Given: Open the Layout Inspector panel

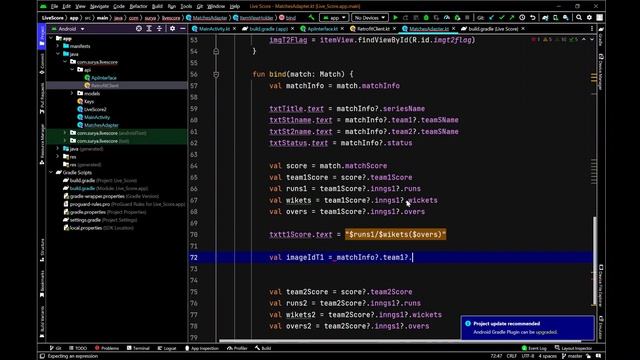Looking at the screenshot, I should pyautogui.click(x=573, y=348).
